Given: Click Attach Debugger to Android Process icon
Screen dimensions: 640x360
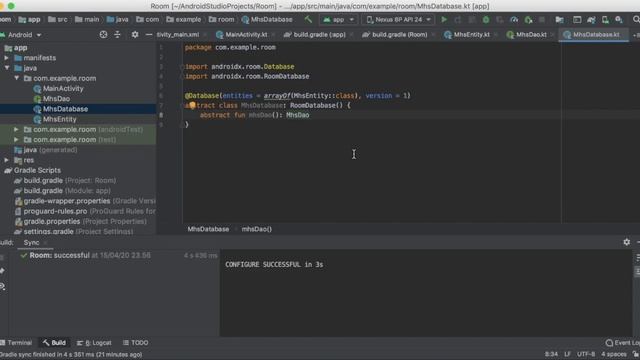Looking at the screenshot, I should pos(528,19).
